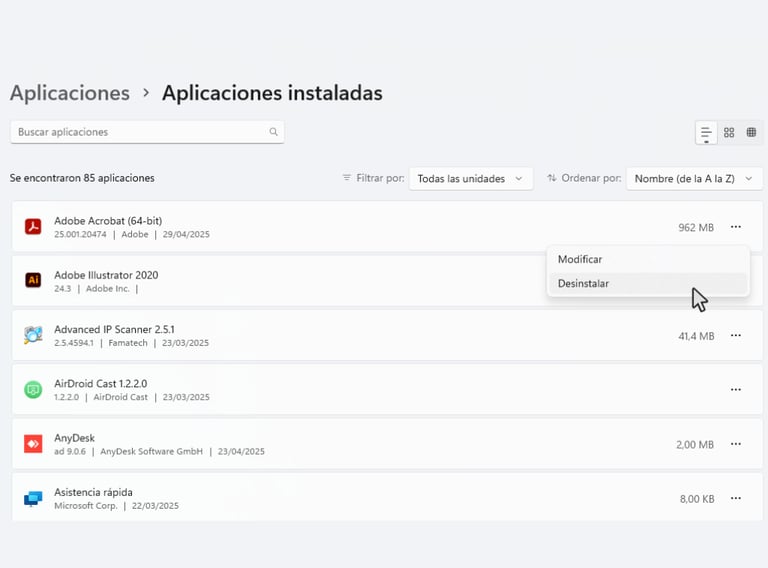Click the 41,4 MB size value

pos(696,336)
